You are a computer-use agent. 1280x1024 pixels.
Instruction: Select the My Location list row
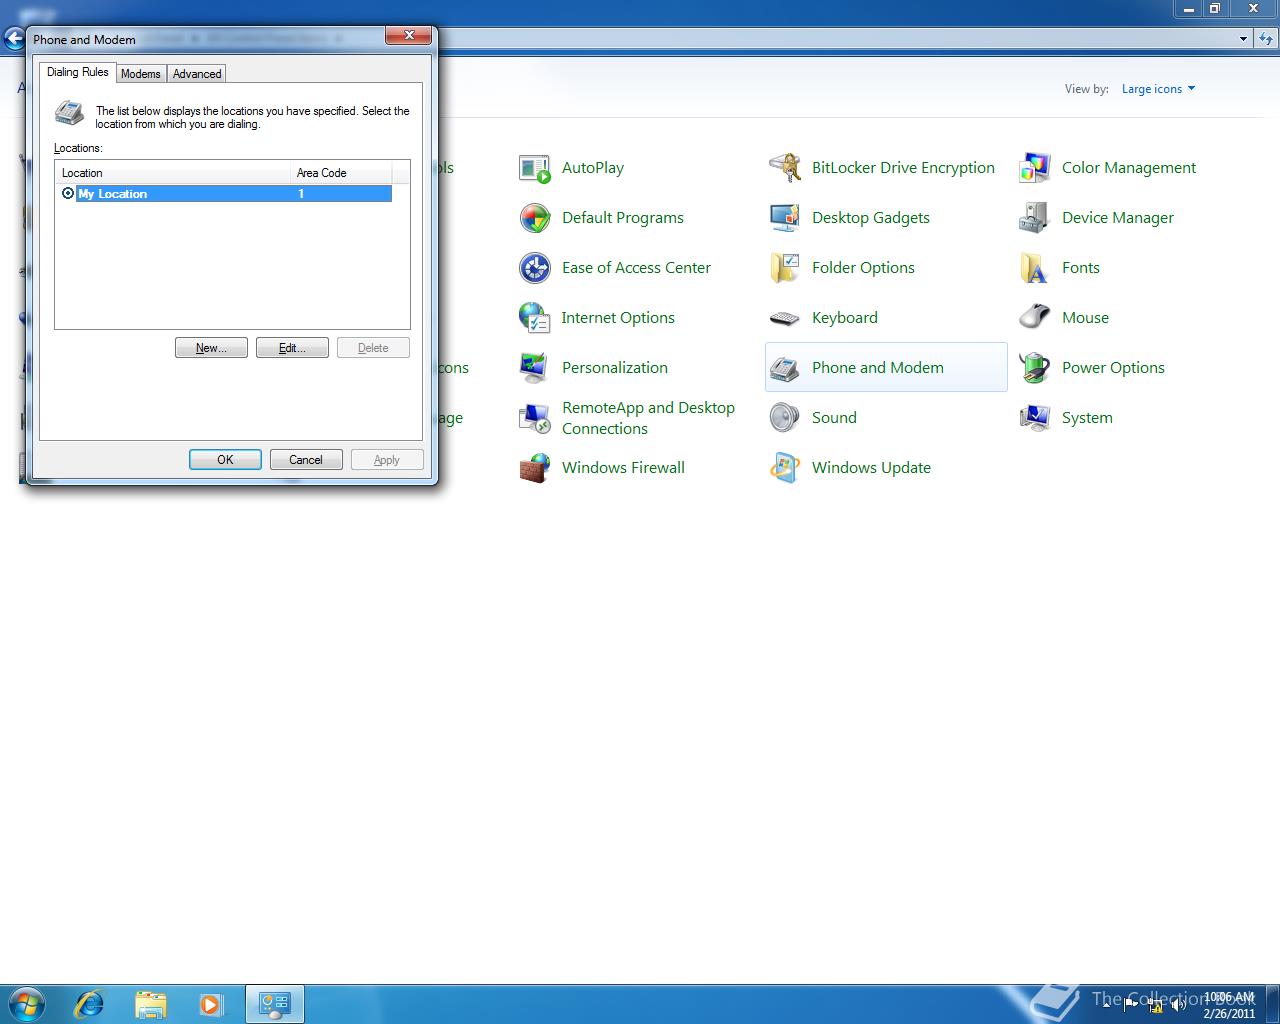tap(225, 194)
